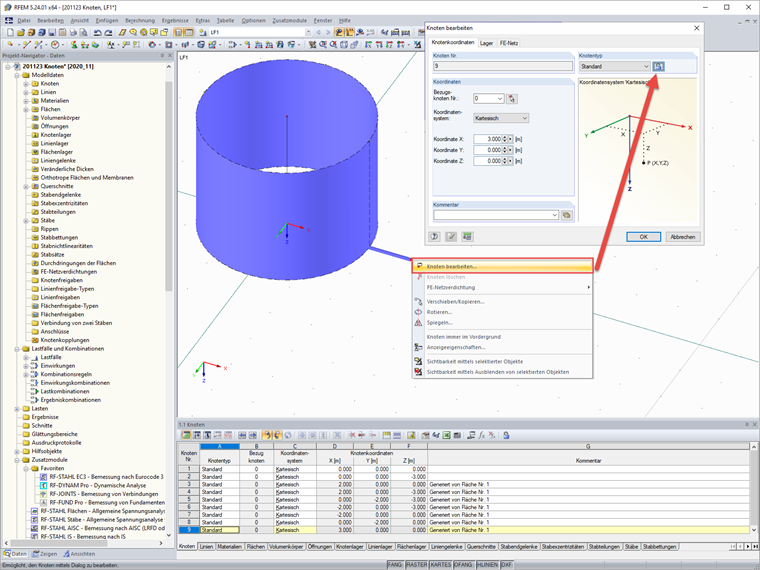The height and width of the screenshot is (570, 760).
Task: Click the formula fx icon in table toolbar
Action: 481,435
